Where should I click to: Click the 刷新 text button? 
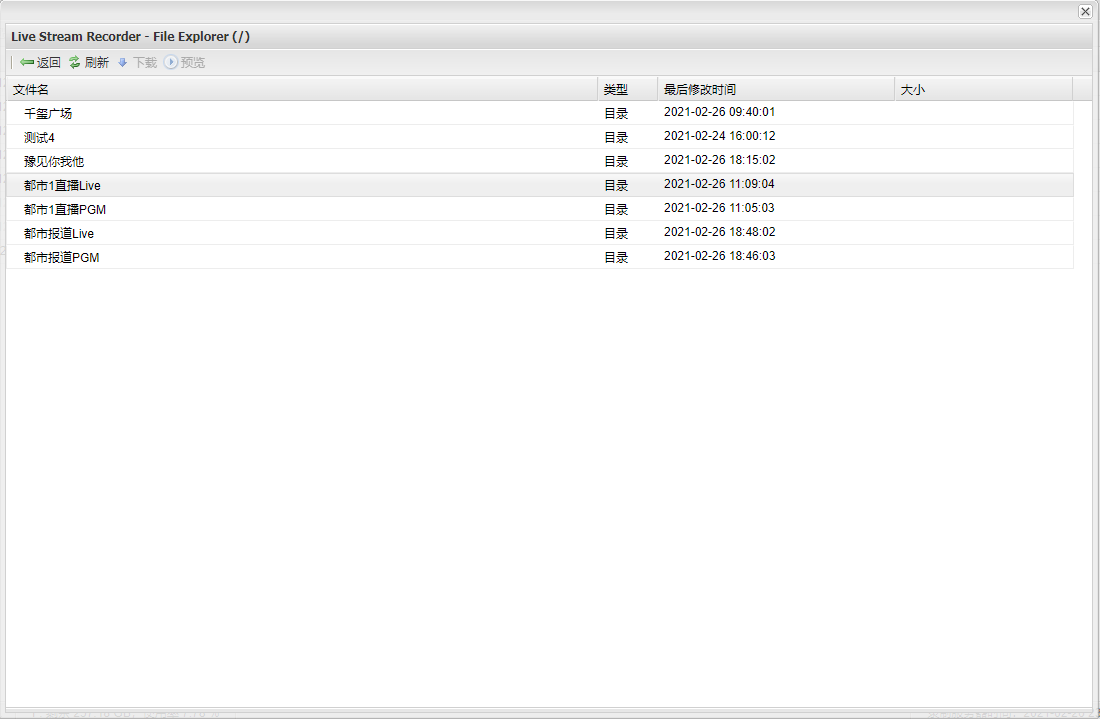[x=97, y=62]
